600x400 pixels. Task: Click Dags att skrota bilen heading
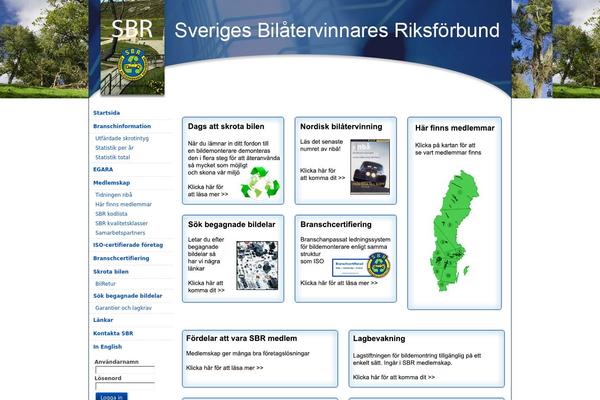(226, 127)
